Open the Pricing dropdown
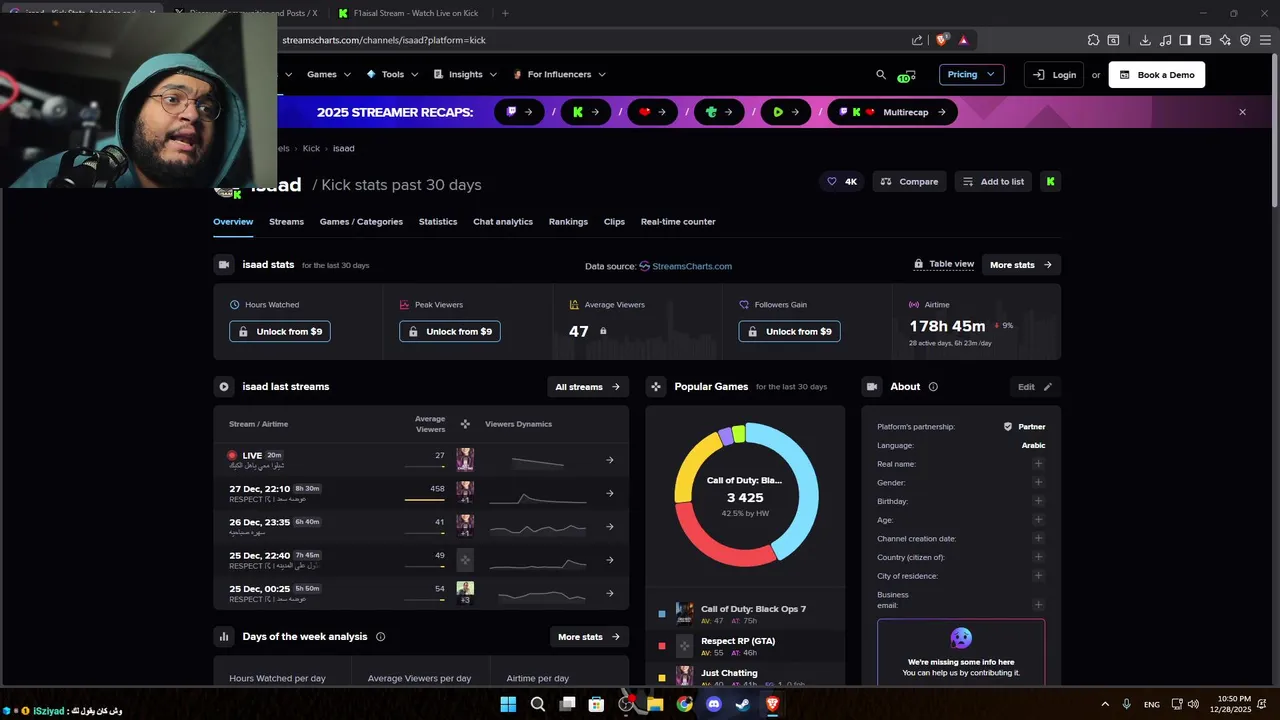 point(971,74)
